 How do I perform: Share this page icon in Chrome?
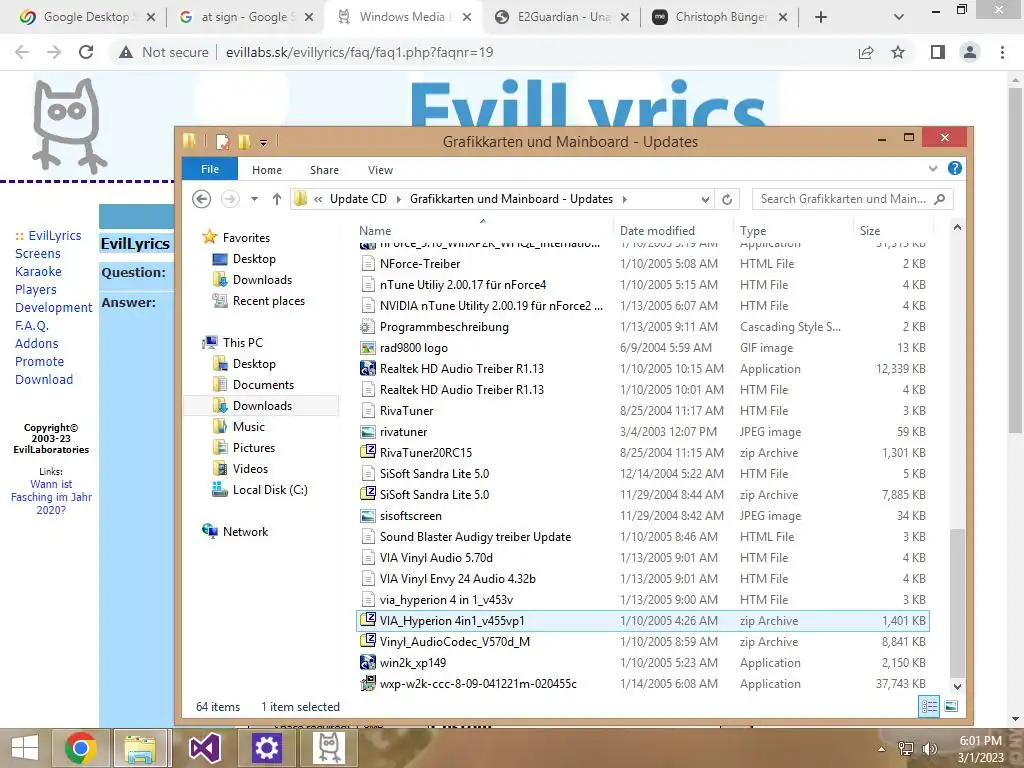(x=866, y=52)
